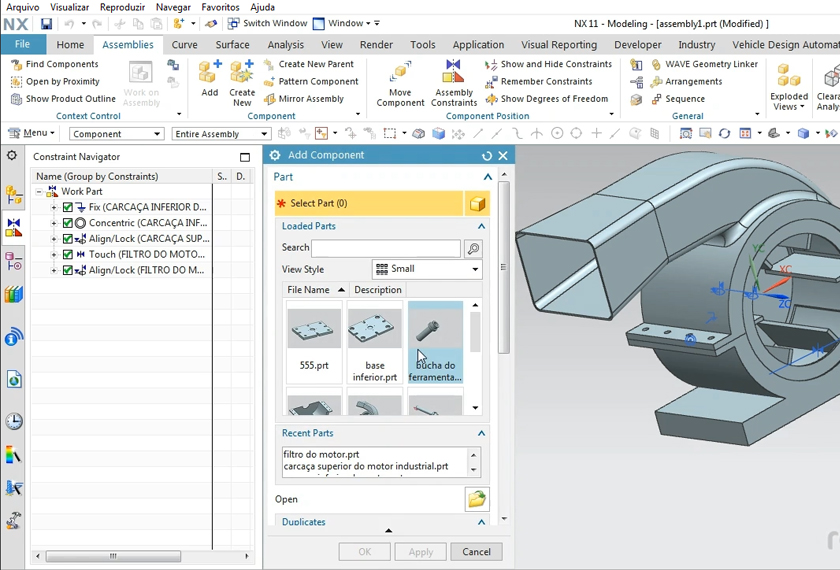Screen dimensions: 840x570
Task: Click the search magnifier icon in Loaded Parts
Action: click(x=473, y=248)
